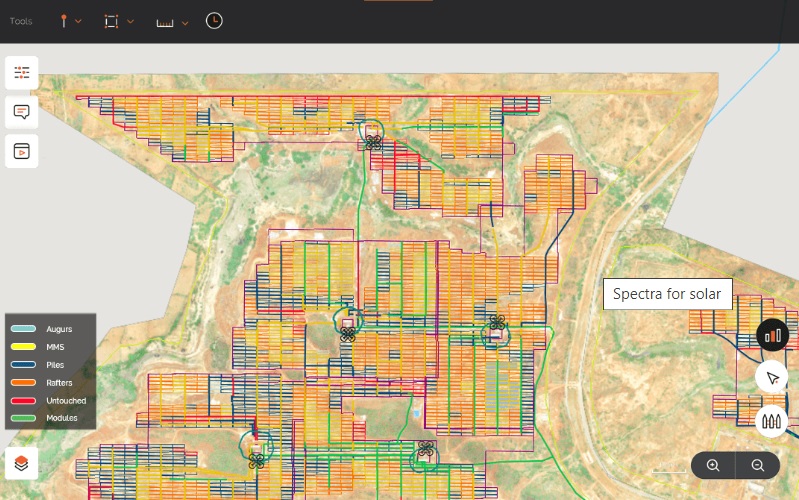The image size is (799, 500).
Task: Open the map layers button
Action: pyautogui.click(x=21, y=463)
